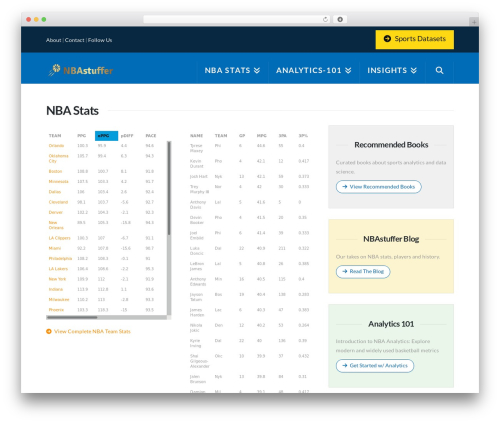Open the Philadelphia team link
500x423 pixels.
[60, 259]
